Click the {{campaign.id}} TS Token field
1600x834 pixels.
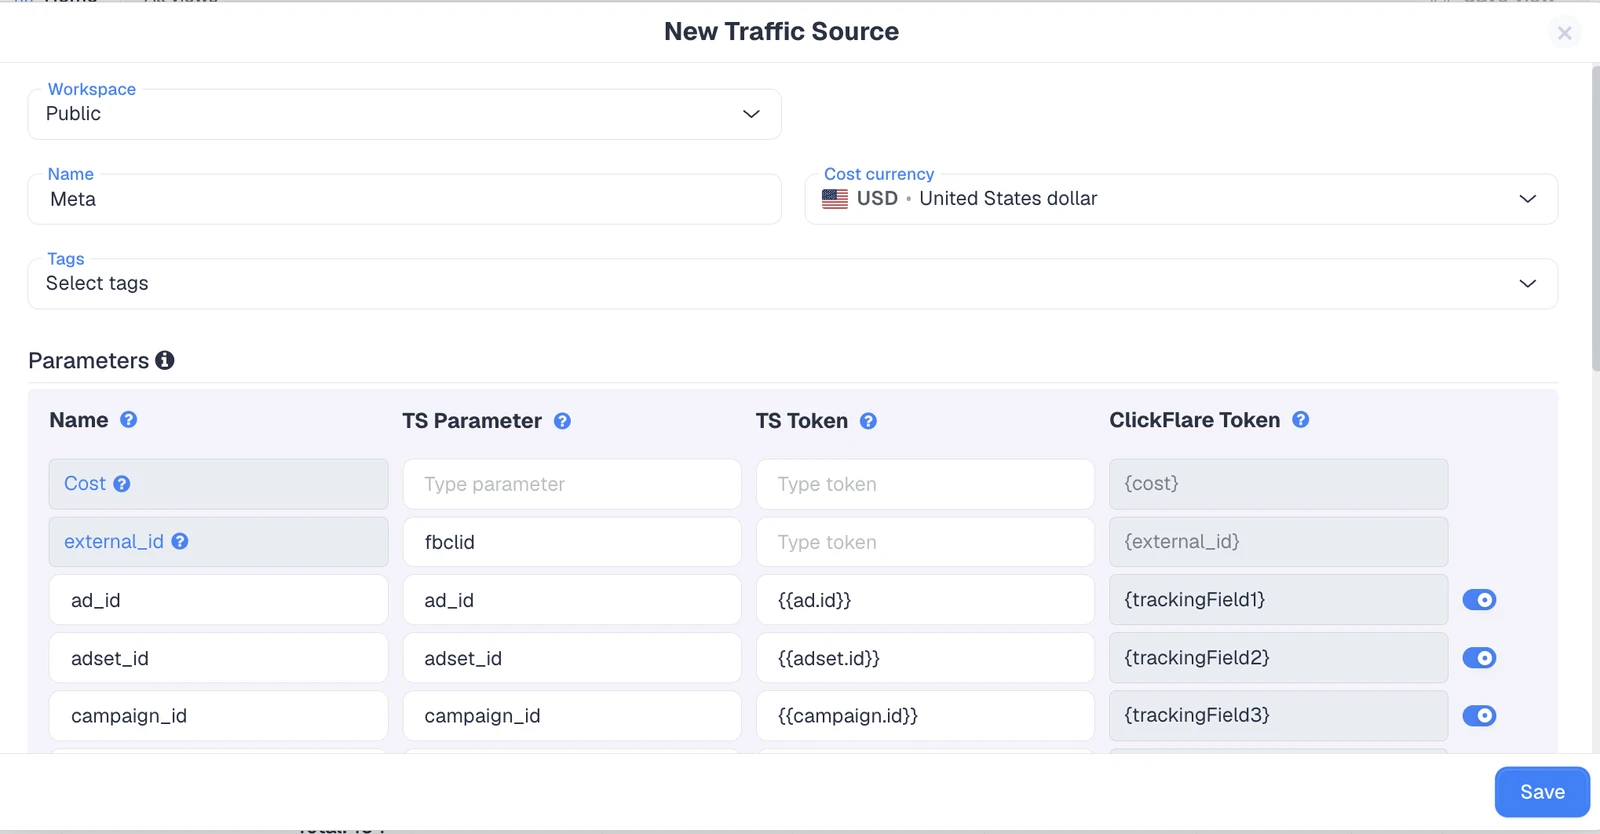925,716
